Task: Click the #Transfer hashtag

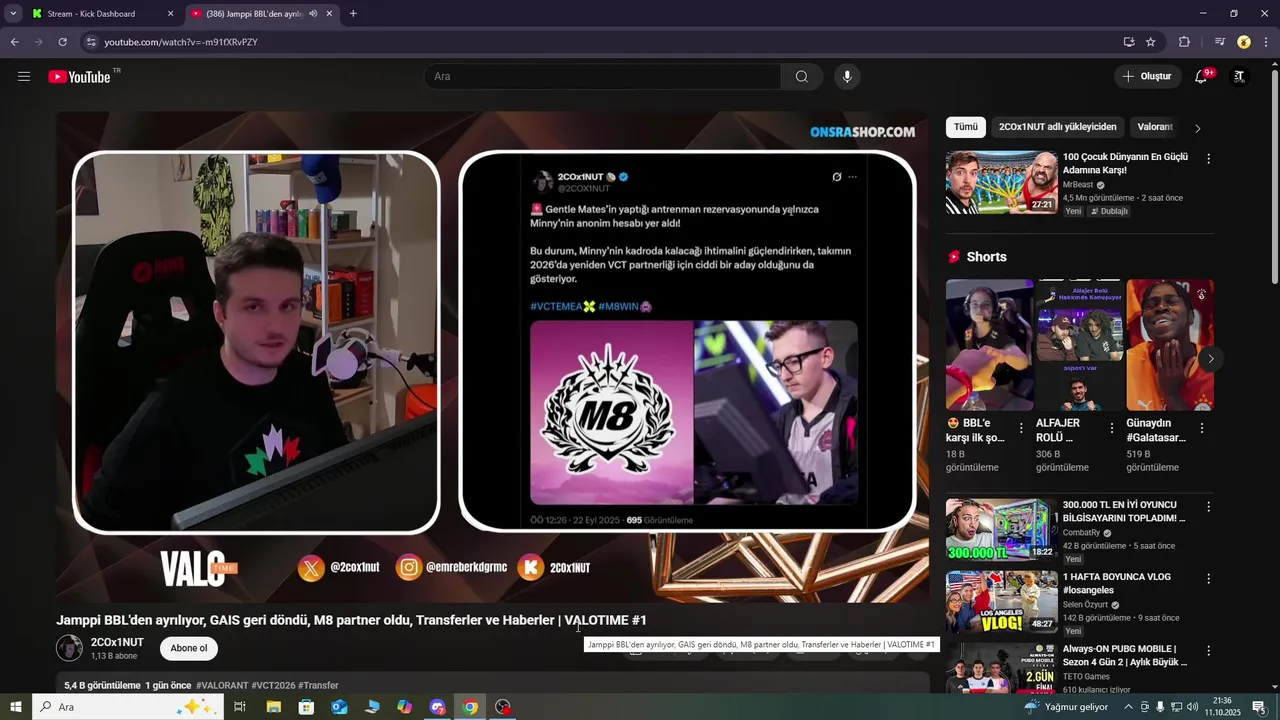Action: click(318, 686)
